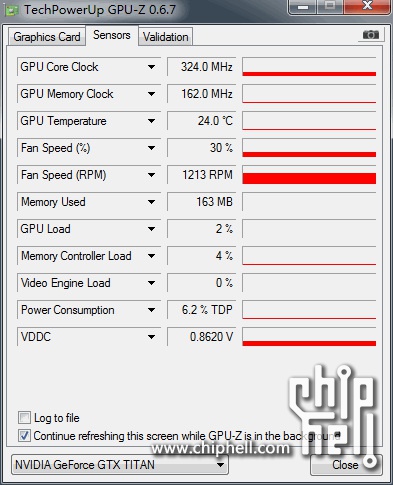Screen dimensions: 393x485
Task: Open the GPU Core Clock dropdown arrow
Action: point(151,67)
